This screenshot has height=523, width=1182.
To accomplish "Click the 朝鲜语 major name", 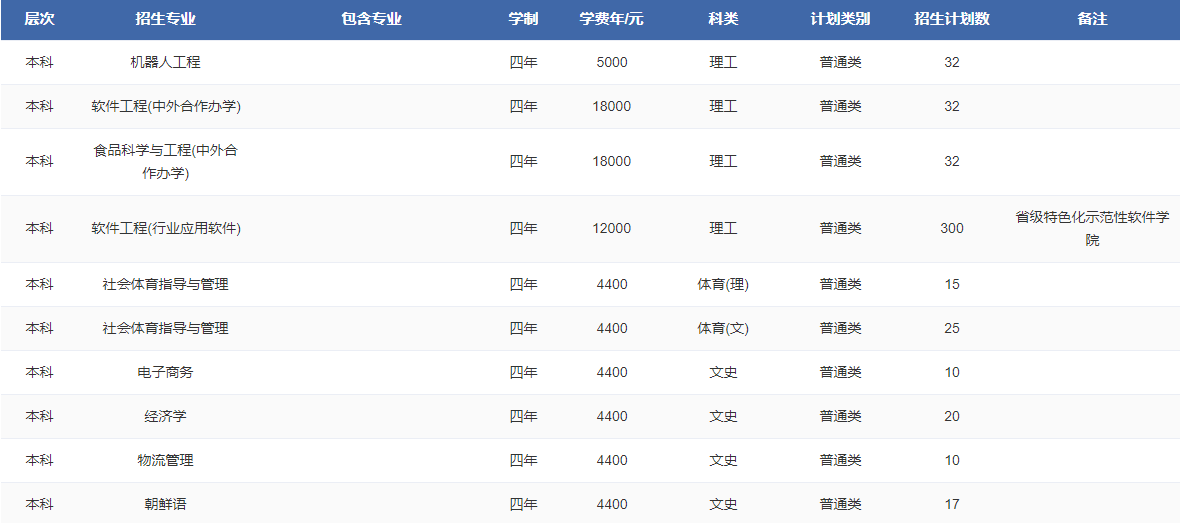I will click(x=165, y=504).
